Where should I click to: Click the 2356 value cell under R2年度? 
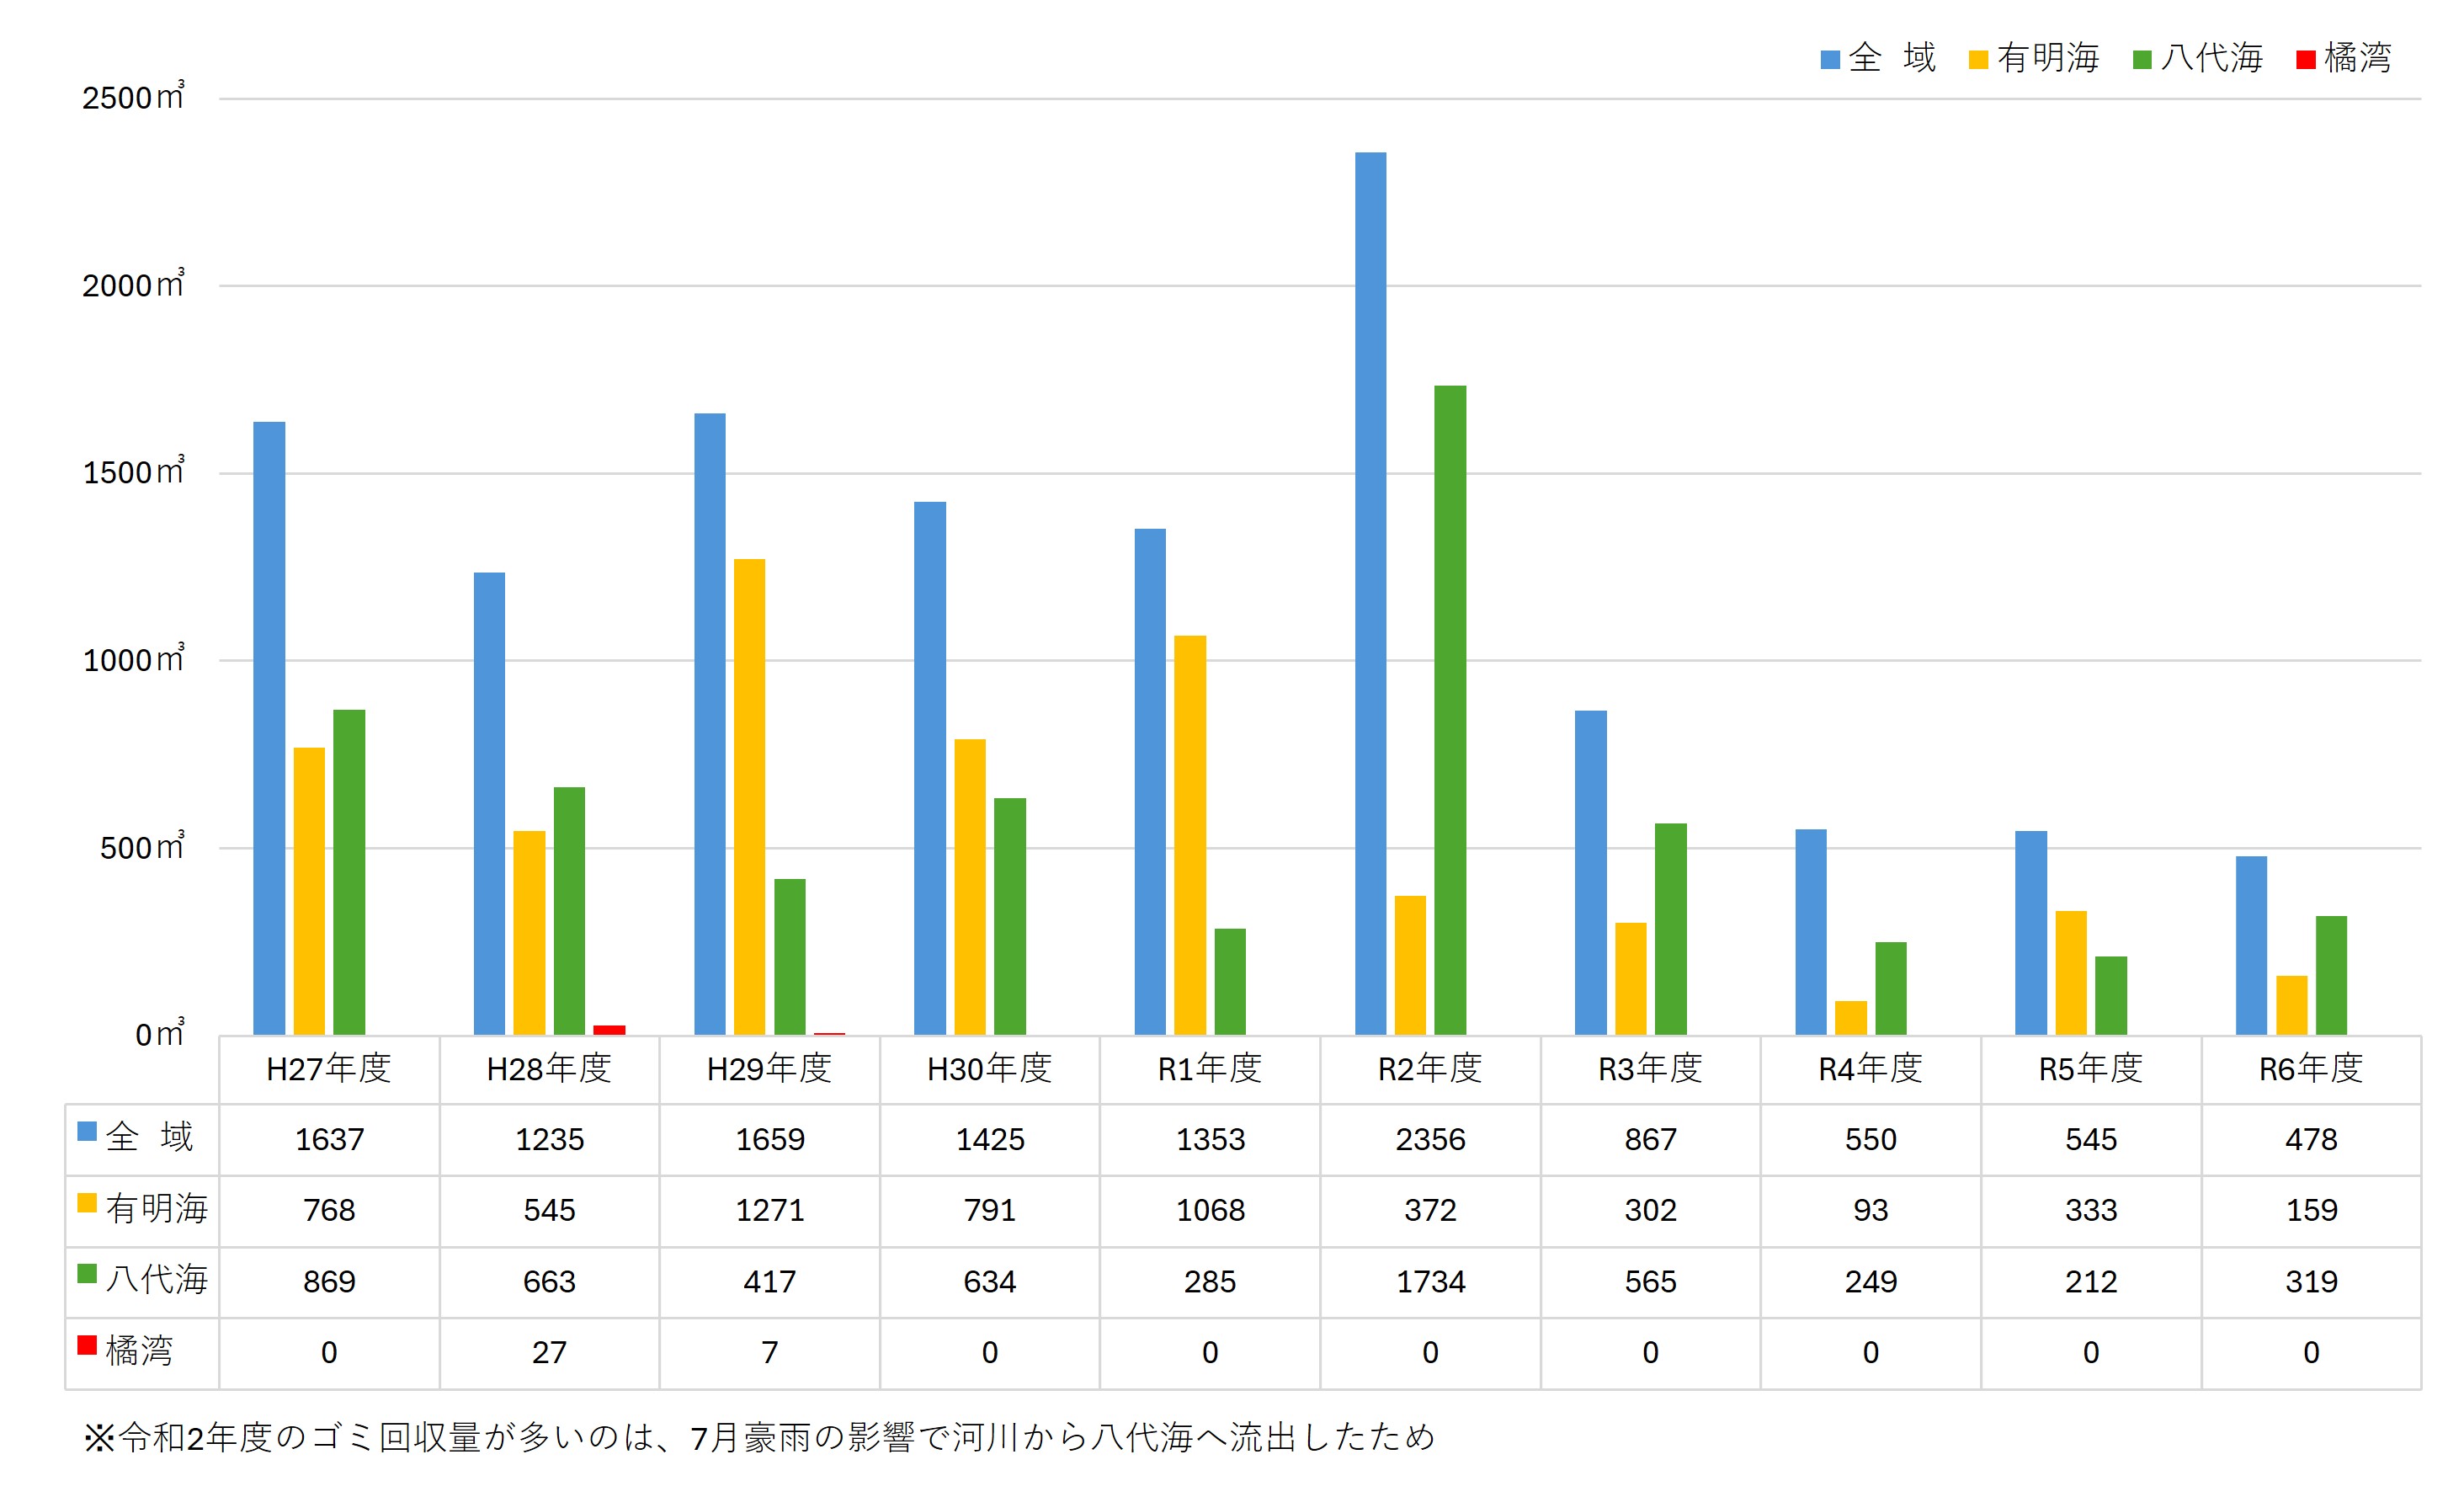coord(1430,1139)
